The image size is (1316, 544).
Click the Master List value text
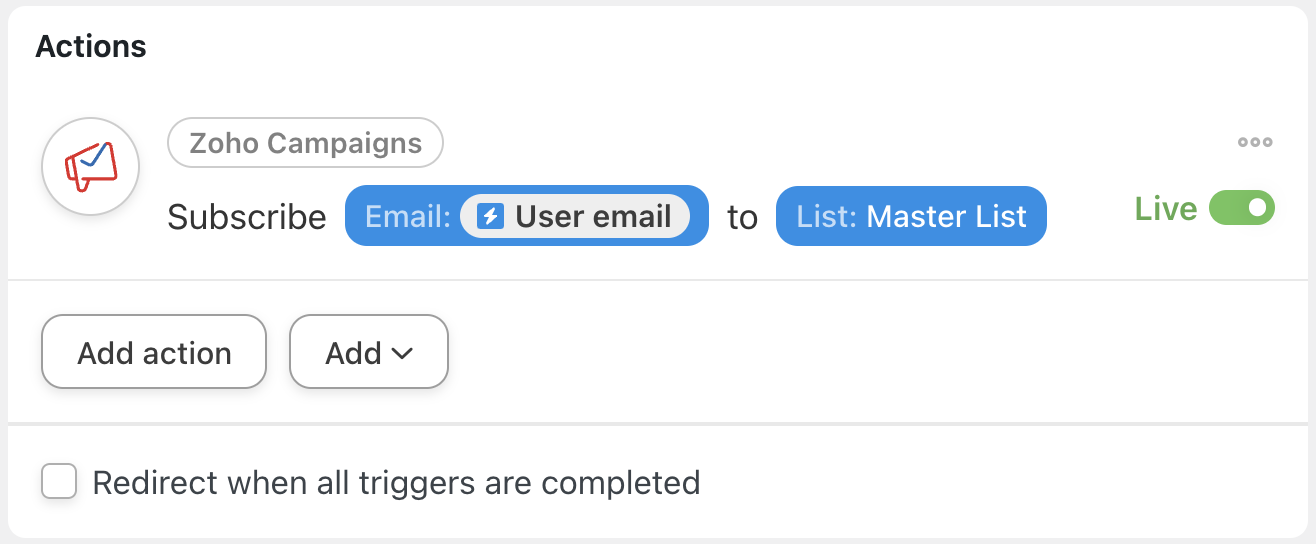coord(947,216)
